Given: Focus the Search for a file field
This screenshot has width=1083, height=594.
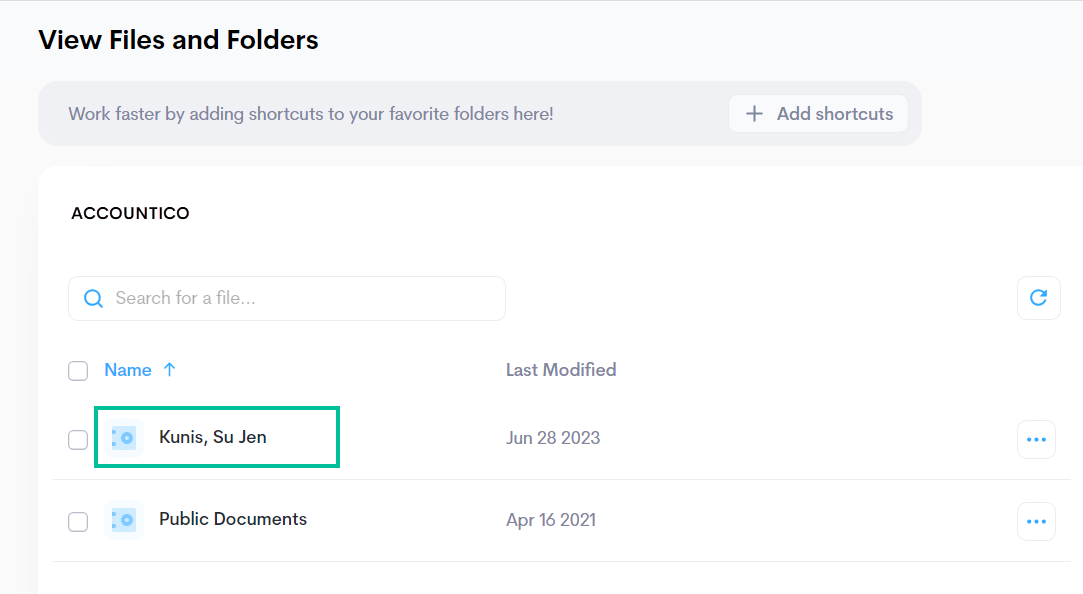Looking at the screenshot, I should click(x=287, y=298).
